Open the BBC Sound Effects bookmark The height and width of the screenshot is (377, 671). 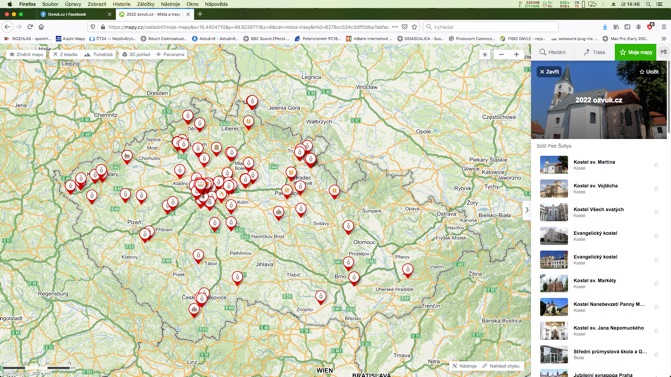pos(266,38)
